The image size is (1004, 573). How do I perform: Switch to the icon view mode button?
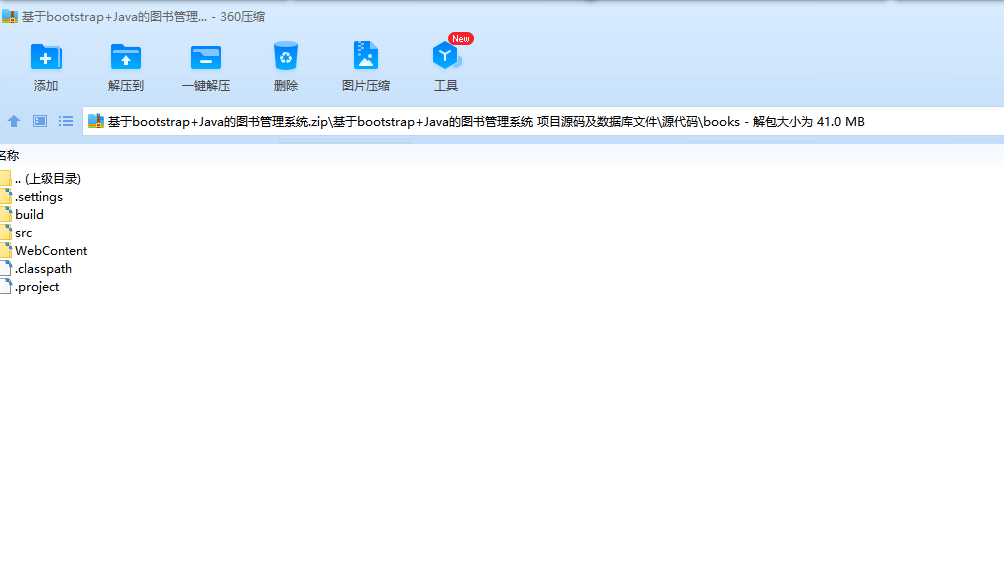40,121
